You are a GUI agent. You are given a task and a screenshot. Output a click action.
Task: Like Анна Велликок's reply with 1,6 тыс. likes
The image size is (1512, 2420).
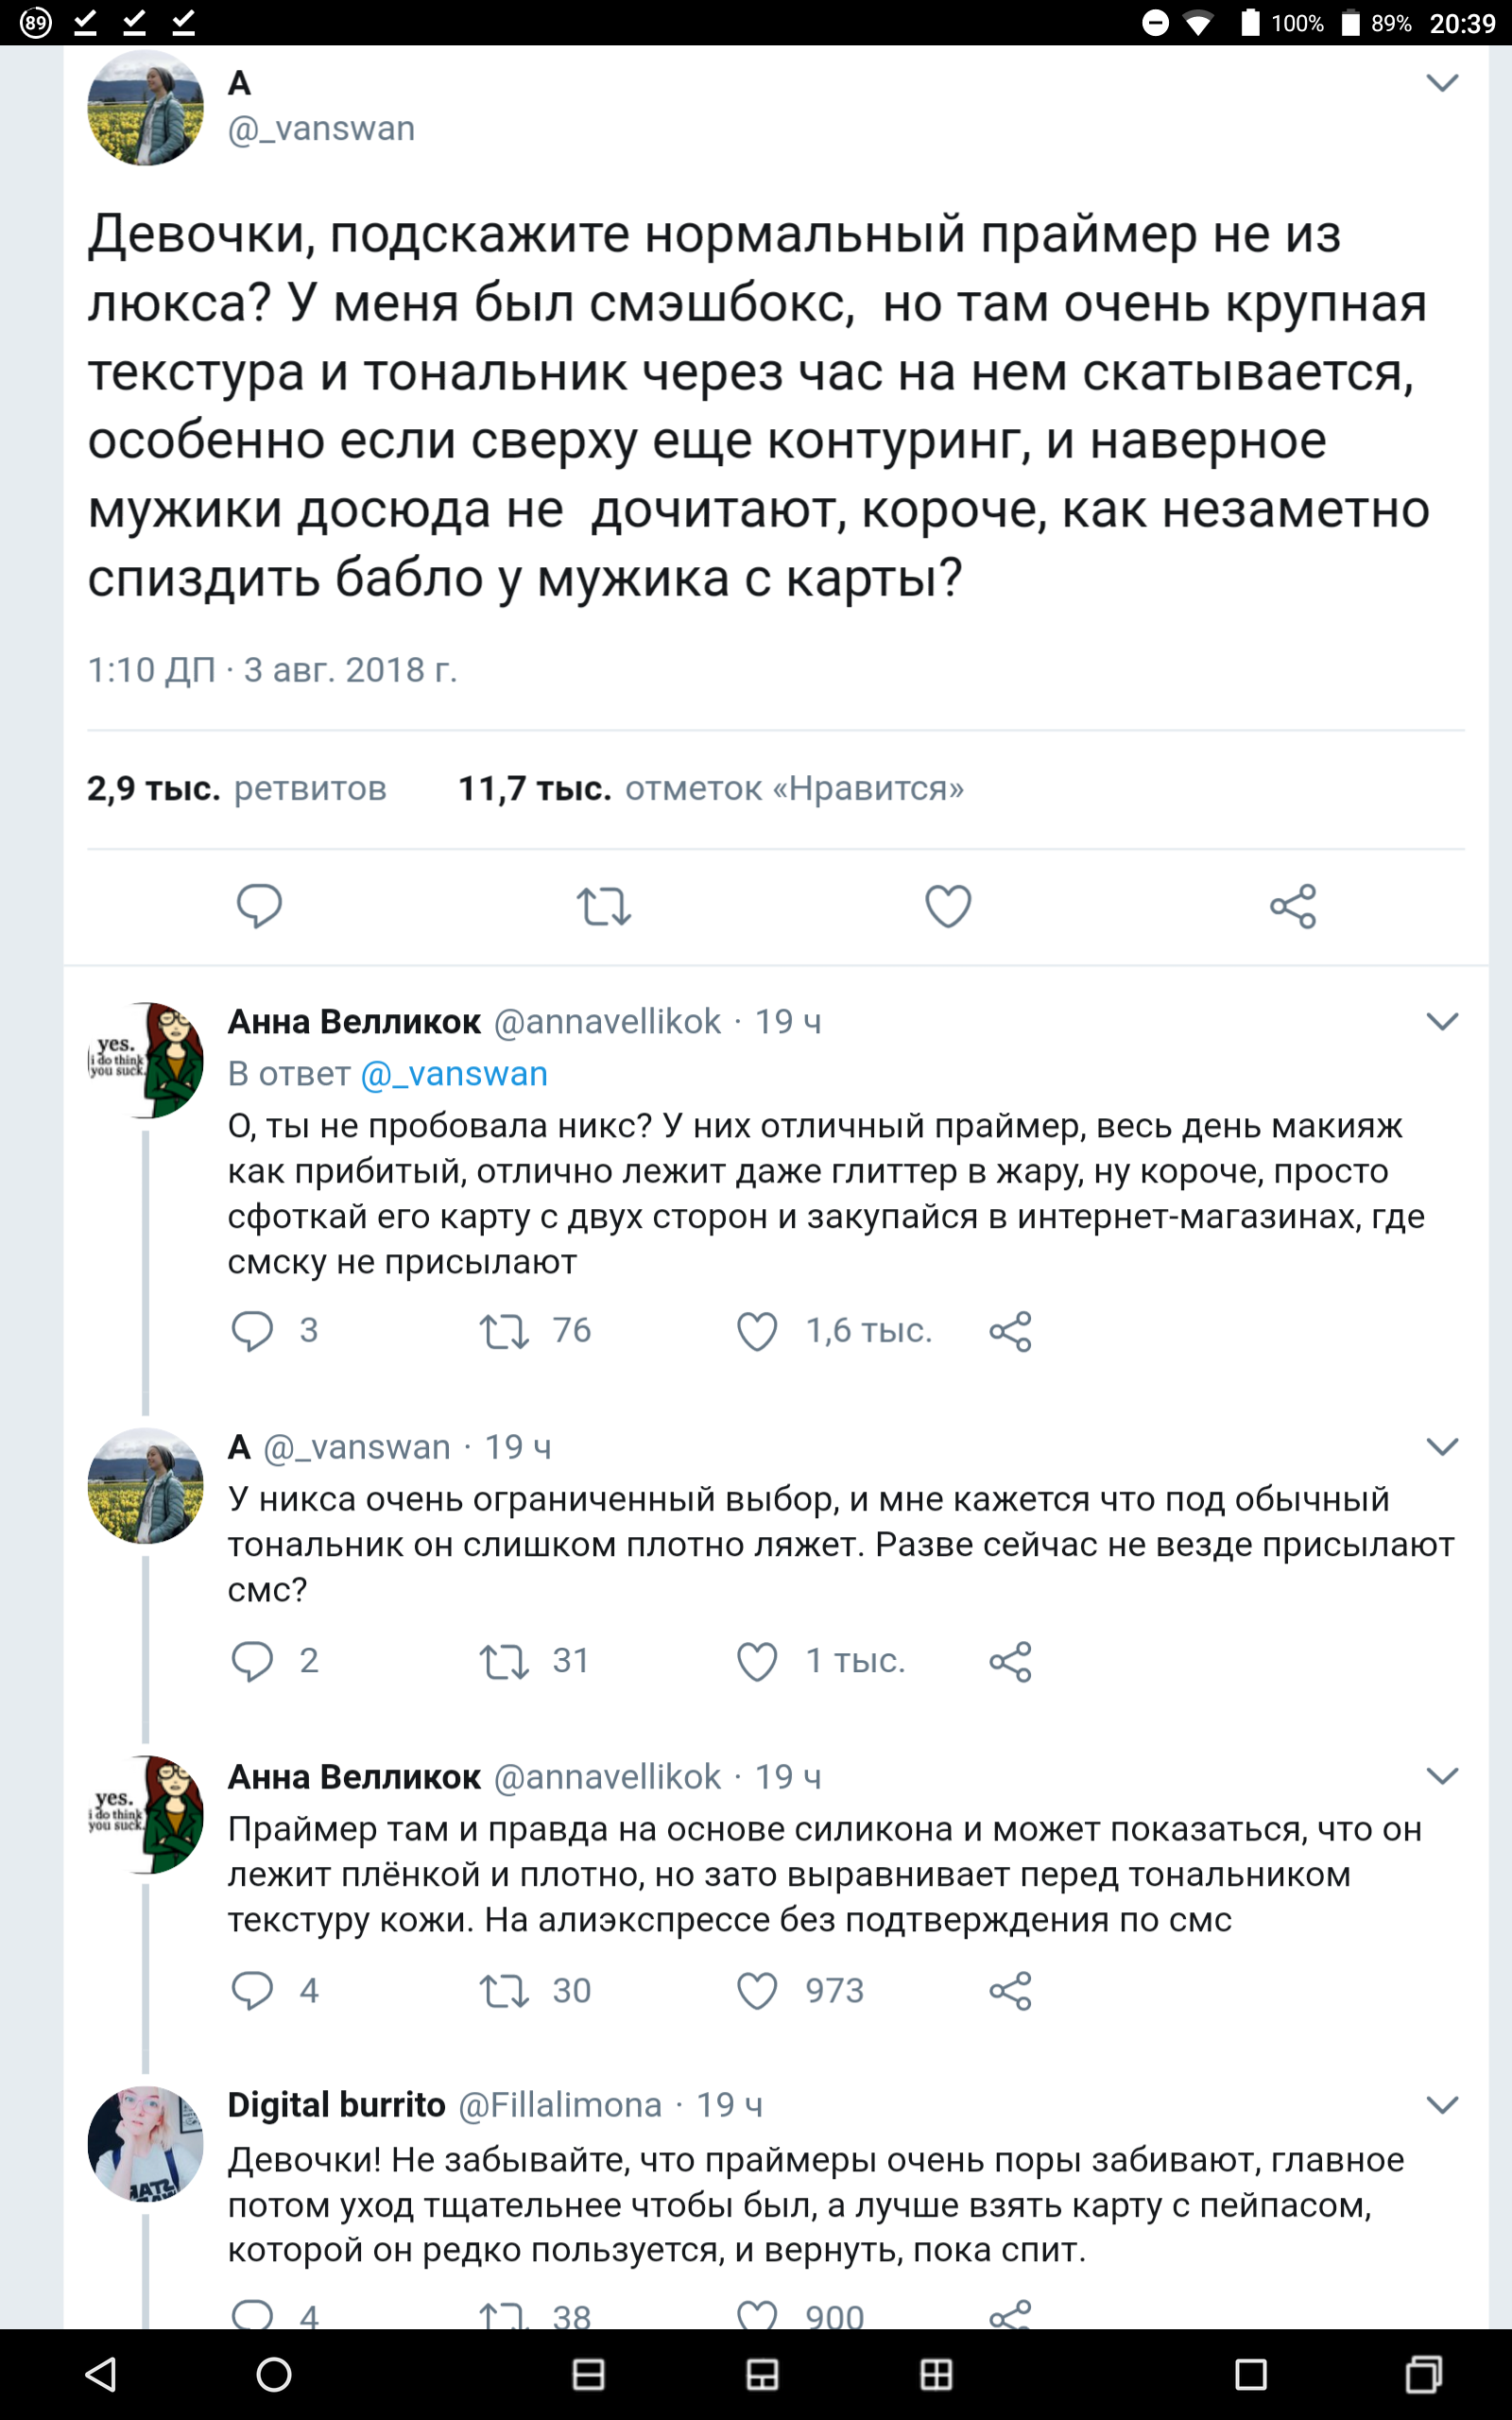(757, 1331)
